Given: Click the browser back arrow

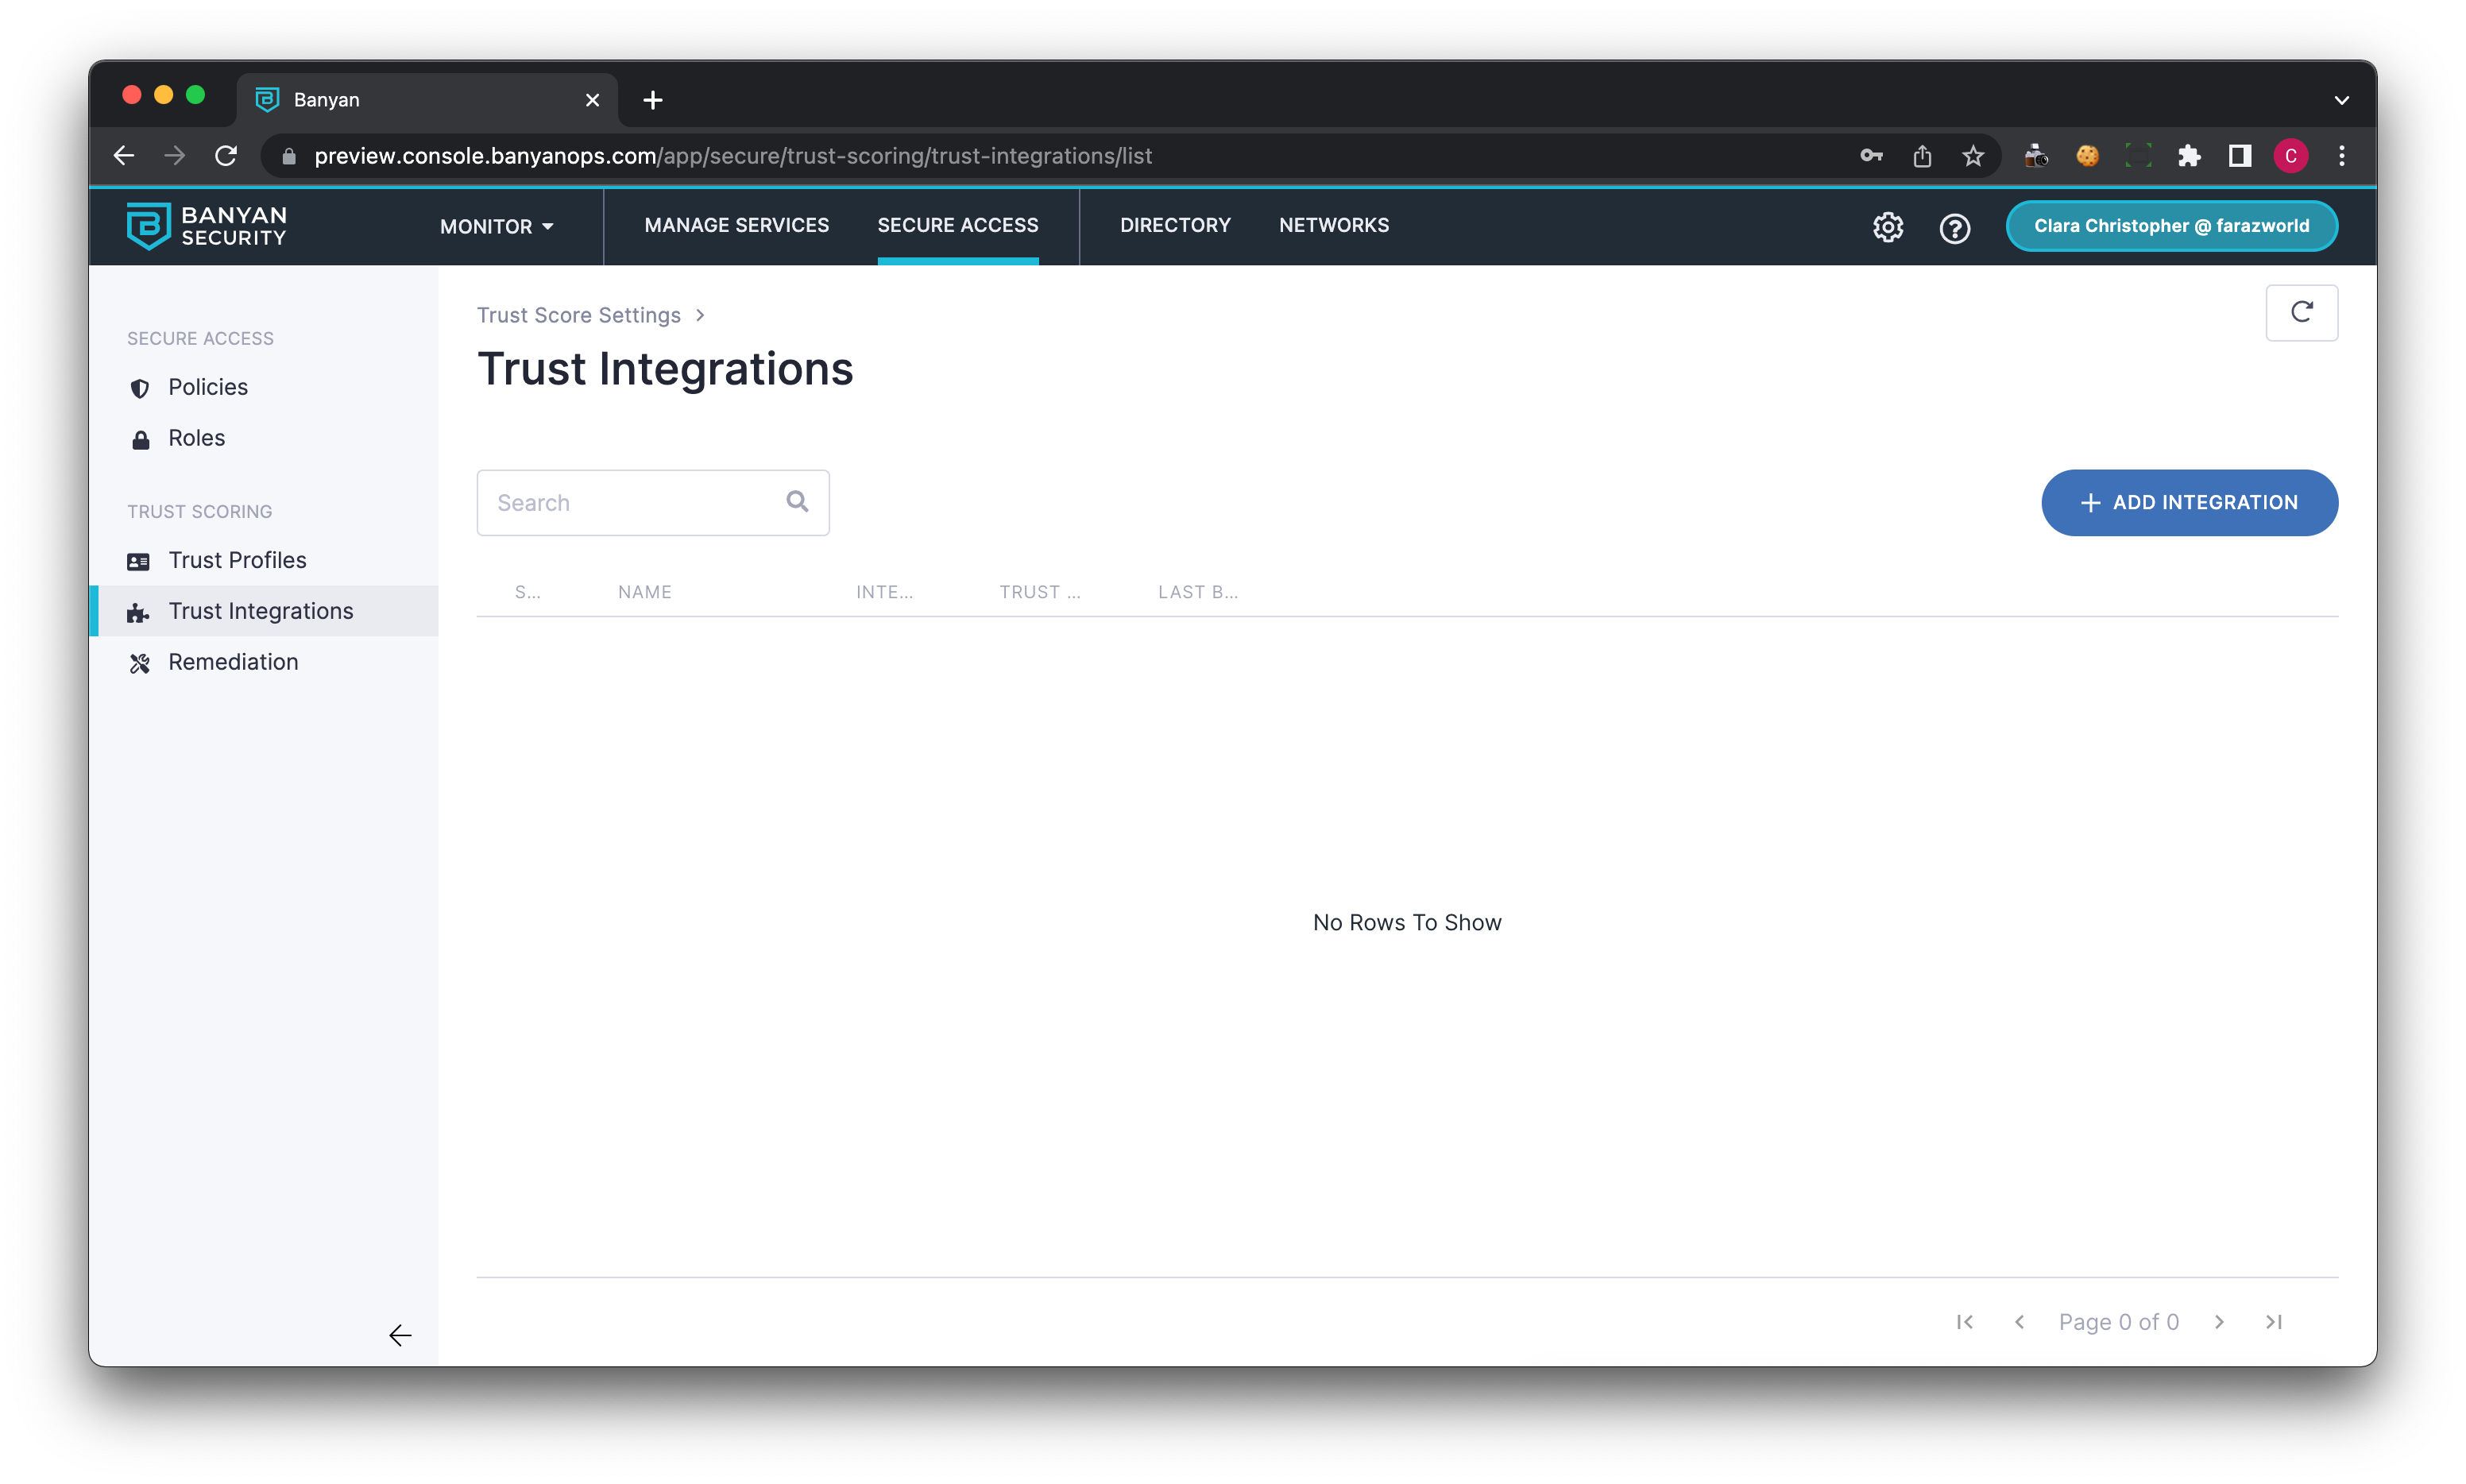Looking at the screenshot, I should 124,156.
